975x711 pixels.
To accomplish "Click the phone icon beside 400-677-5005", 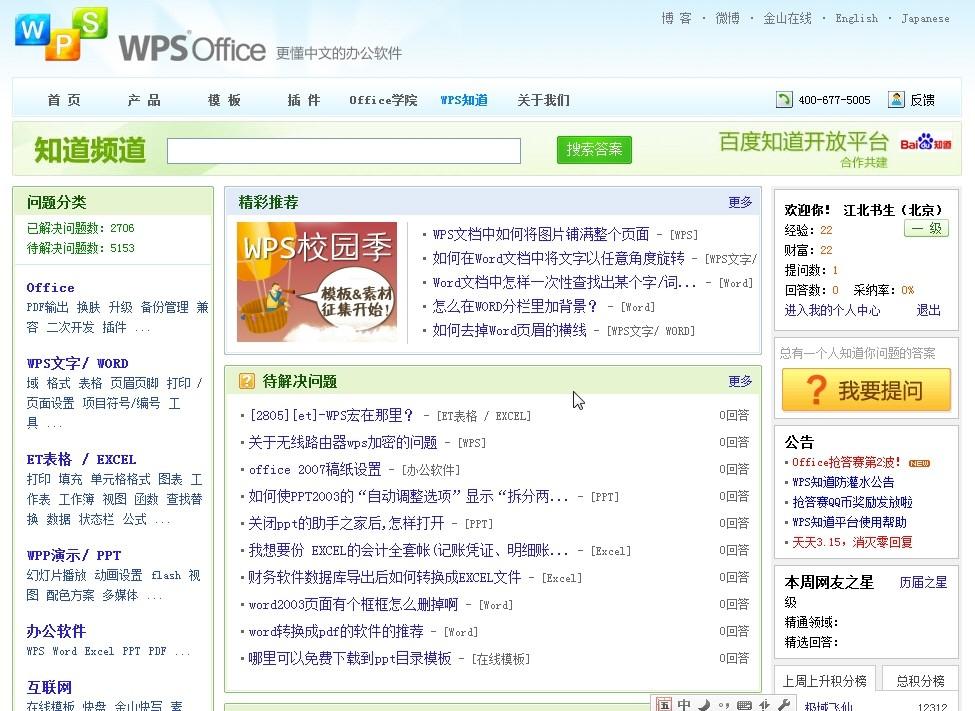I will [x=784, y=100].
